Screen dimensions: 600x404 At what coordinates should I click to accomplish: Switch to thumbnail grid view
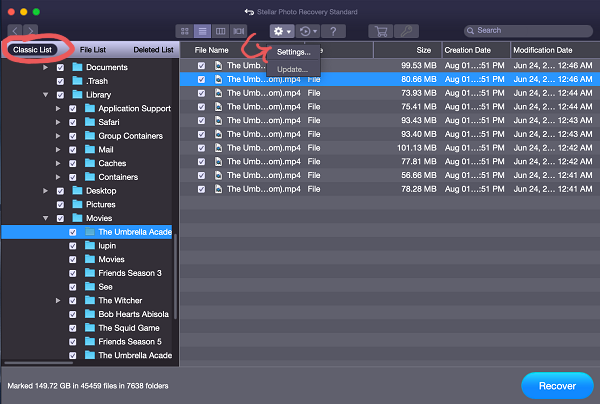pyautogui.click(x=184, y=31)
